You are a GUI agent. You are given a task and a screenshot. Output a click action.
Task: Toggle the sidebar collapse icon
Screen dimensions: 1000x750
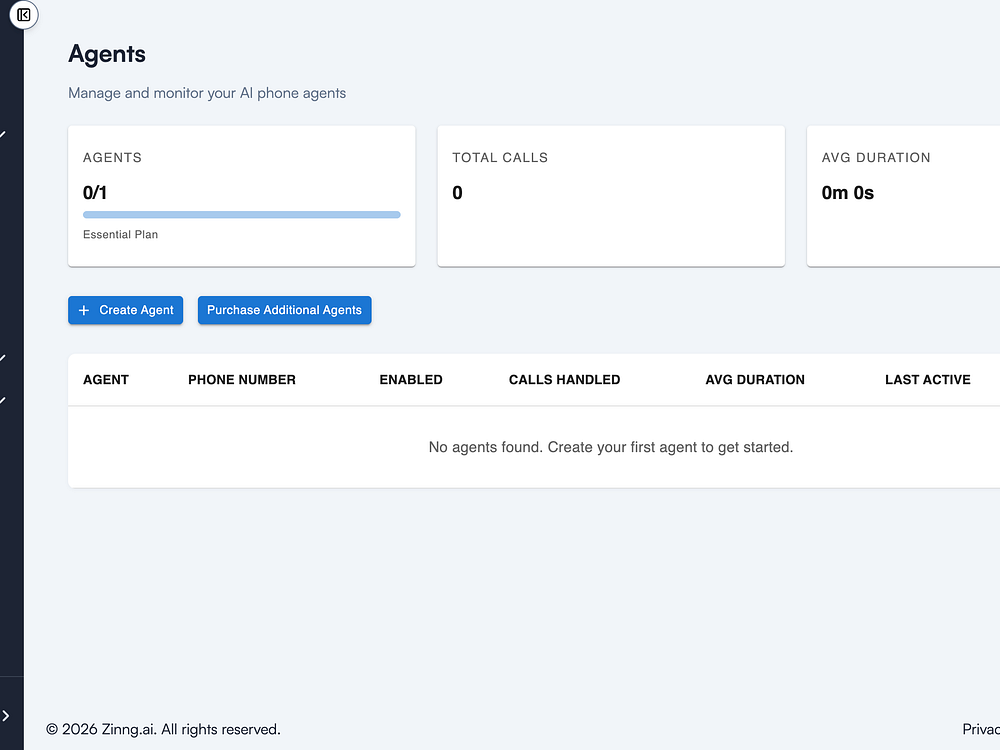click(24, 15)
